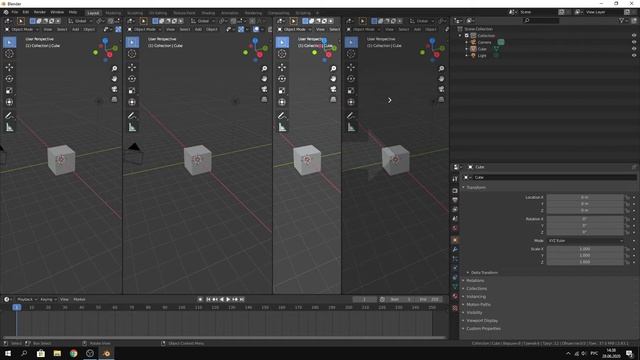Open rotation Mode XYZ Euler dropdown
The height and width of the screenshot is (360, 640).
[x=586, y=241]
